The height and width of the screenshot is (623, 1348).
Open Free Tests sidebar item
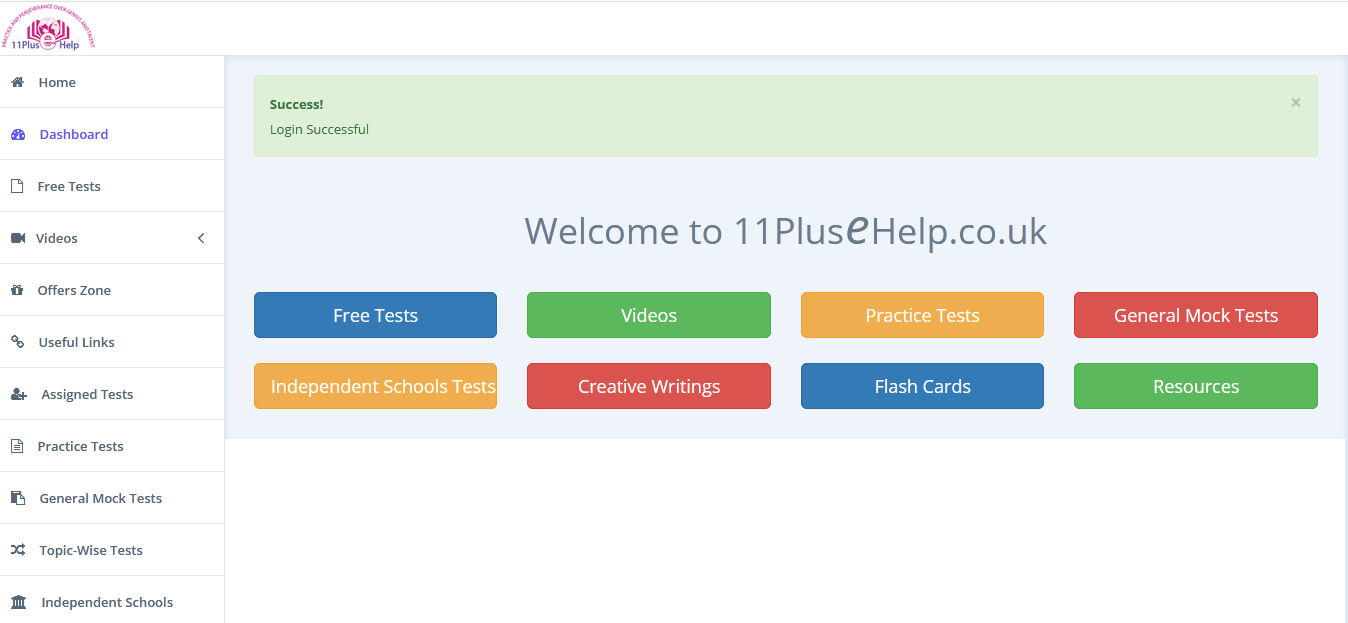(x=112, y=186)
